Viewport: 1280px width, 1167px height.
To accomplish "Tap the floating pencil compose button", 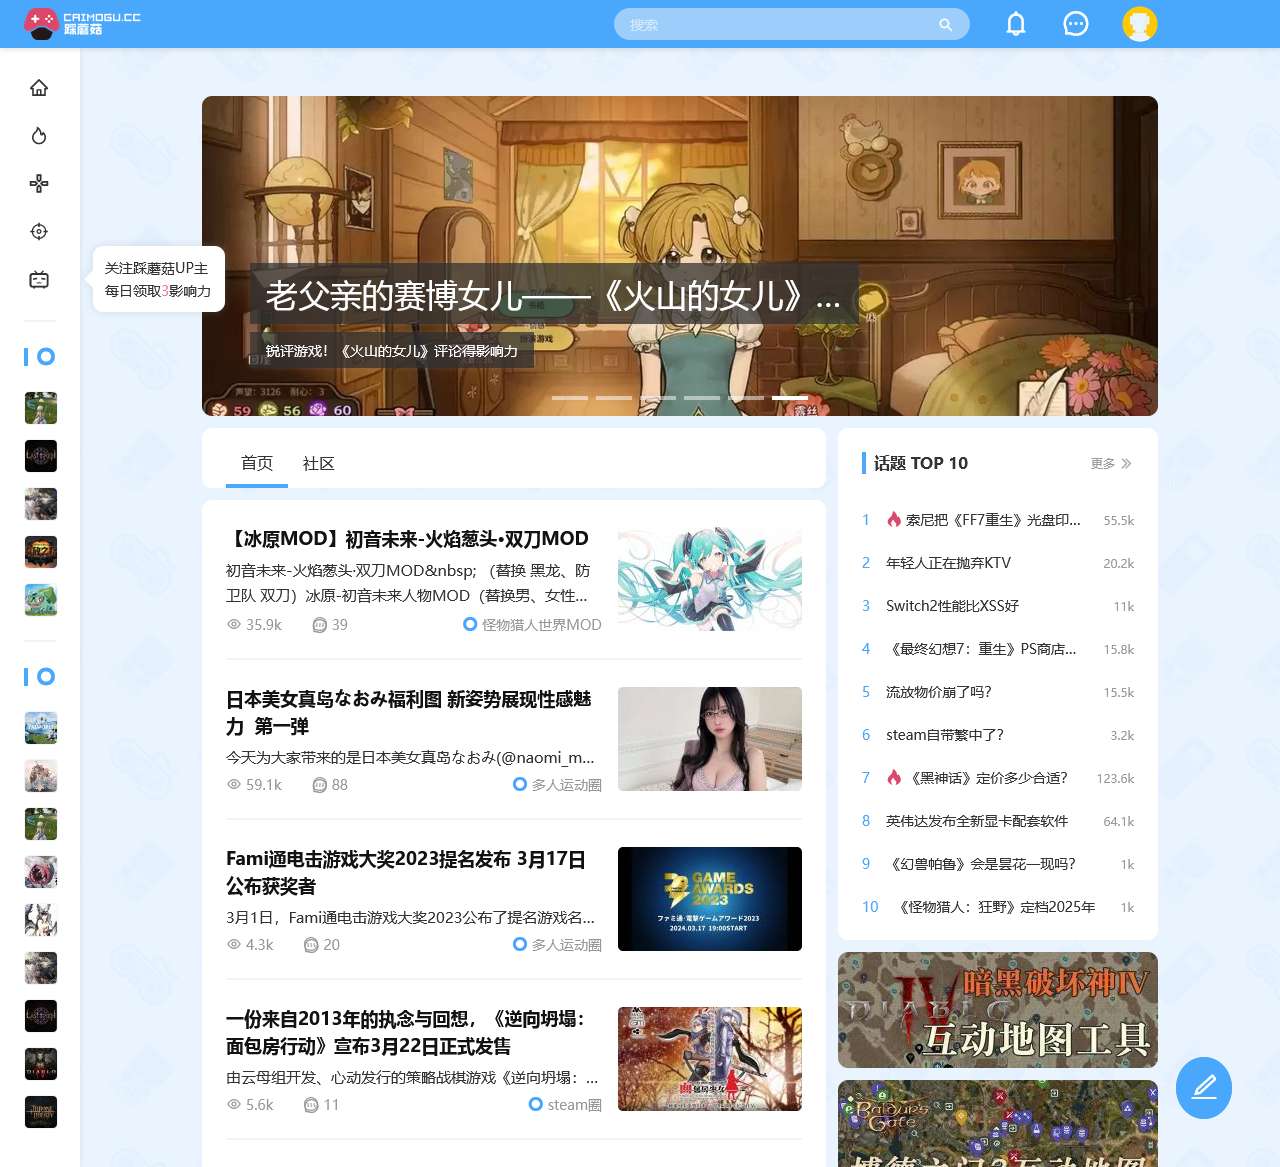I will point(1204,1088).
